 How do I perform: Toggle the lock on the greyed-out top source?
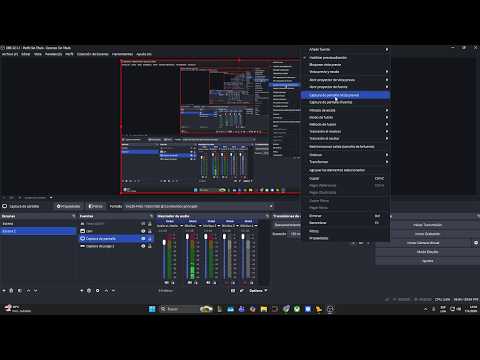point(150,224)
